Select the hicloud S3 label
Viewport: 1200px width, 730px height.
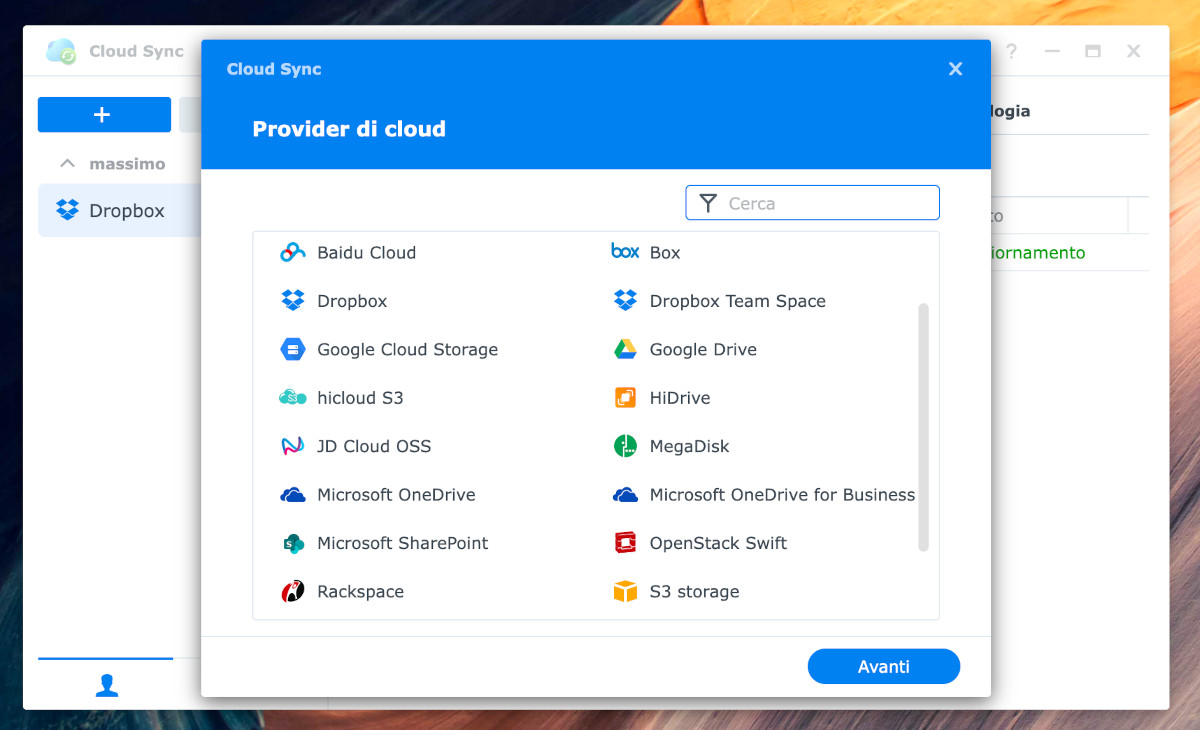pyautogui.click(x=360, y=398)
